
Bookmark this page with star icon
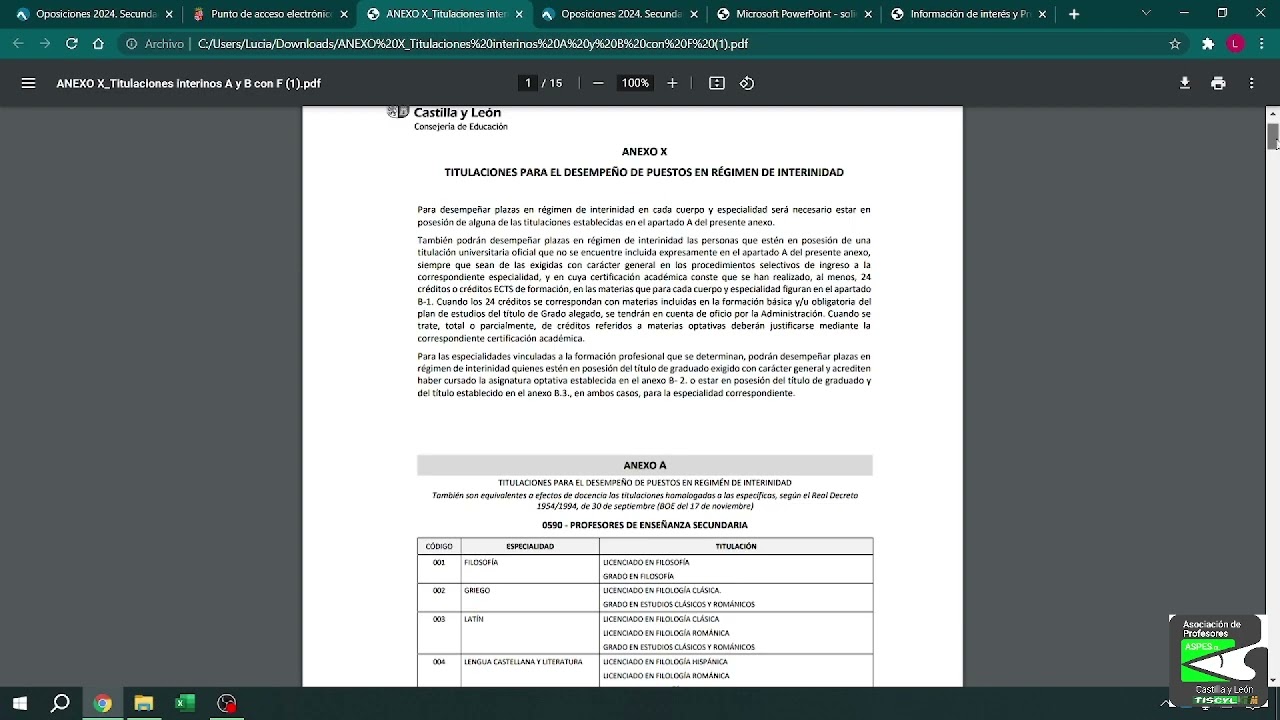1175,44
